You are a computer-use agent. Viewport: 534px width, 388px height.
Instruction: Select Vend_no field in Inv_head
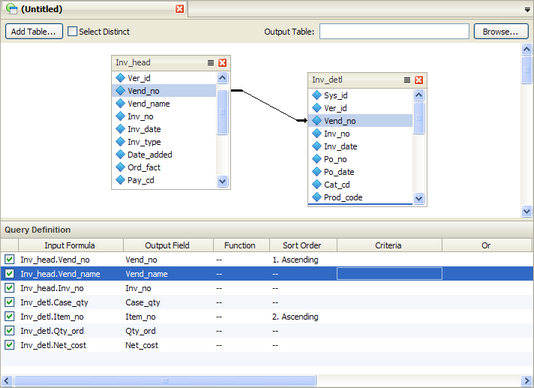click(164, 91)
